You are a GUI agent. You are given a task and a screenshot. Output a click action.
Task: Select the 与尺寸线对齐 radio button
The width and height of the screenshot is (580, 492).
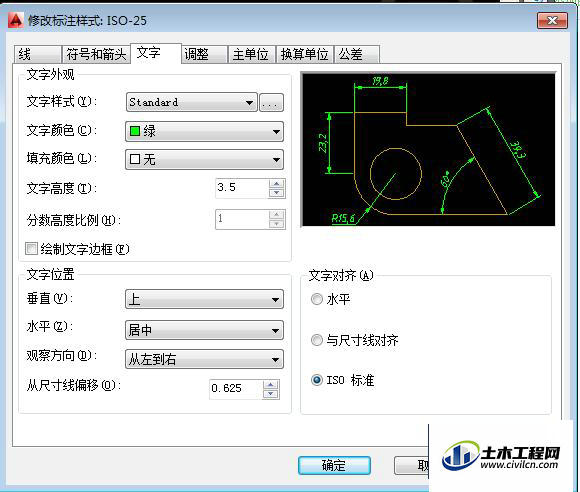coord(317,340)
